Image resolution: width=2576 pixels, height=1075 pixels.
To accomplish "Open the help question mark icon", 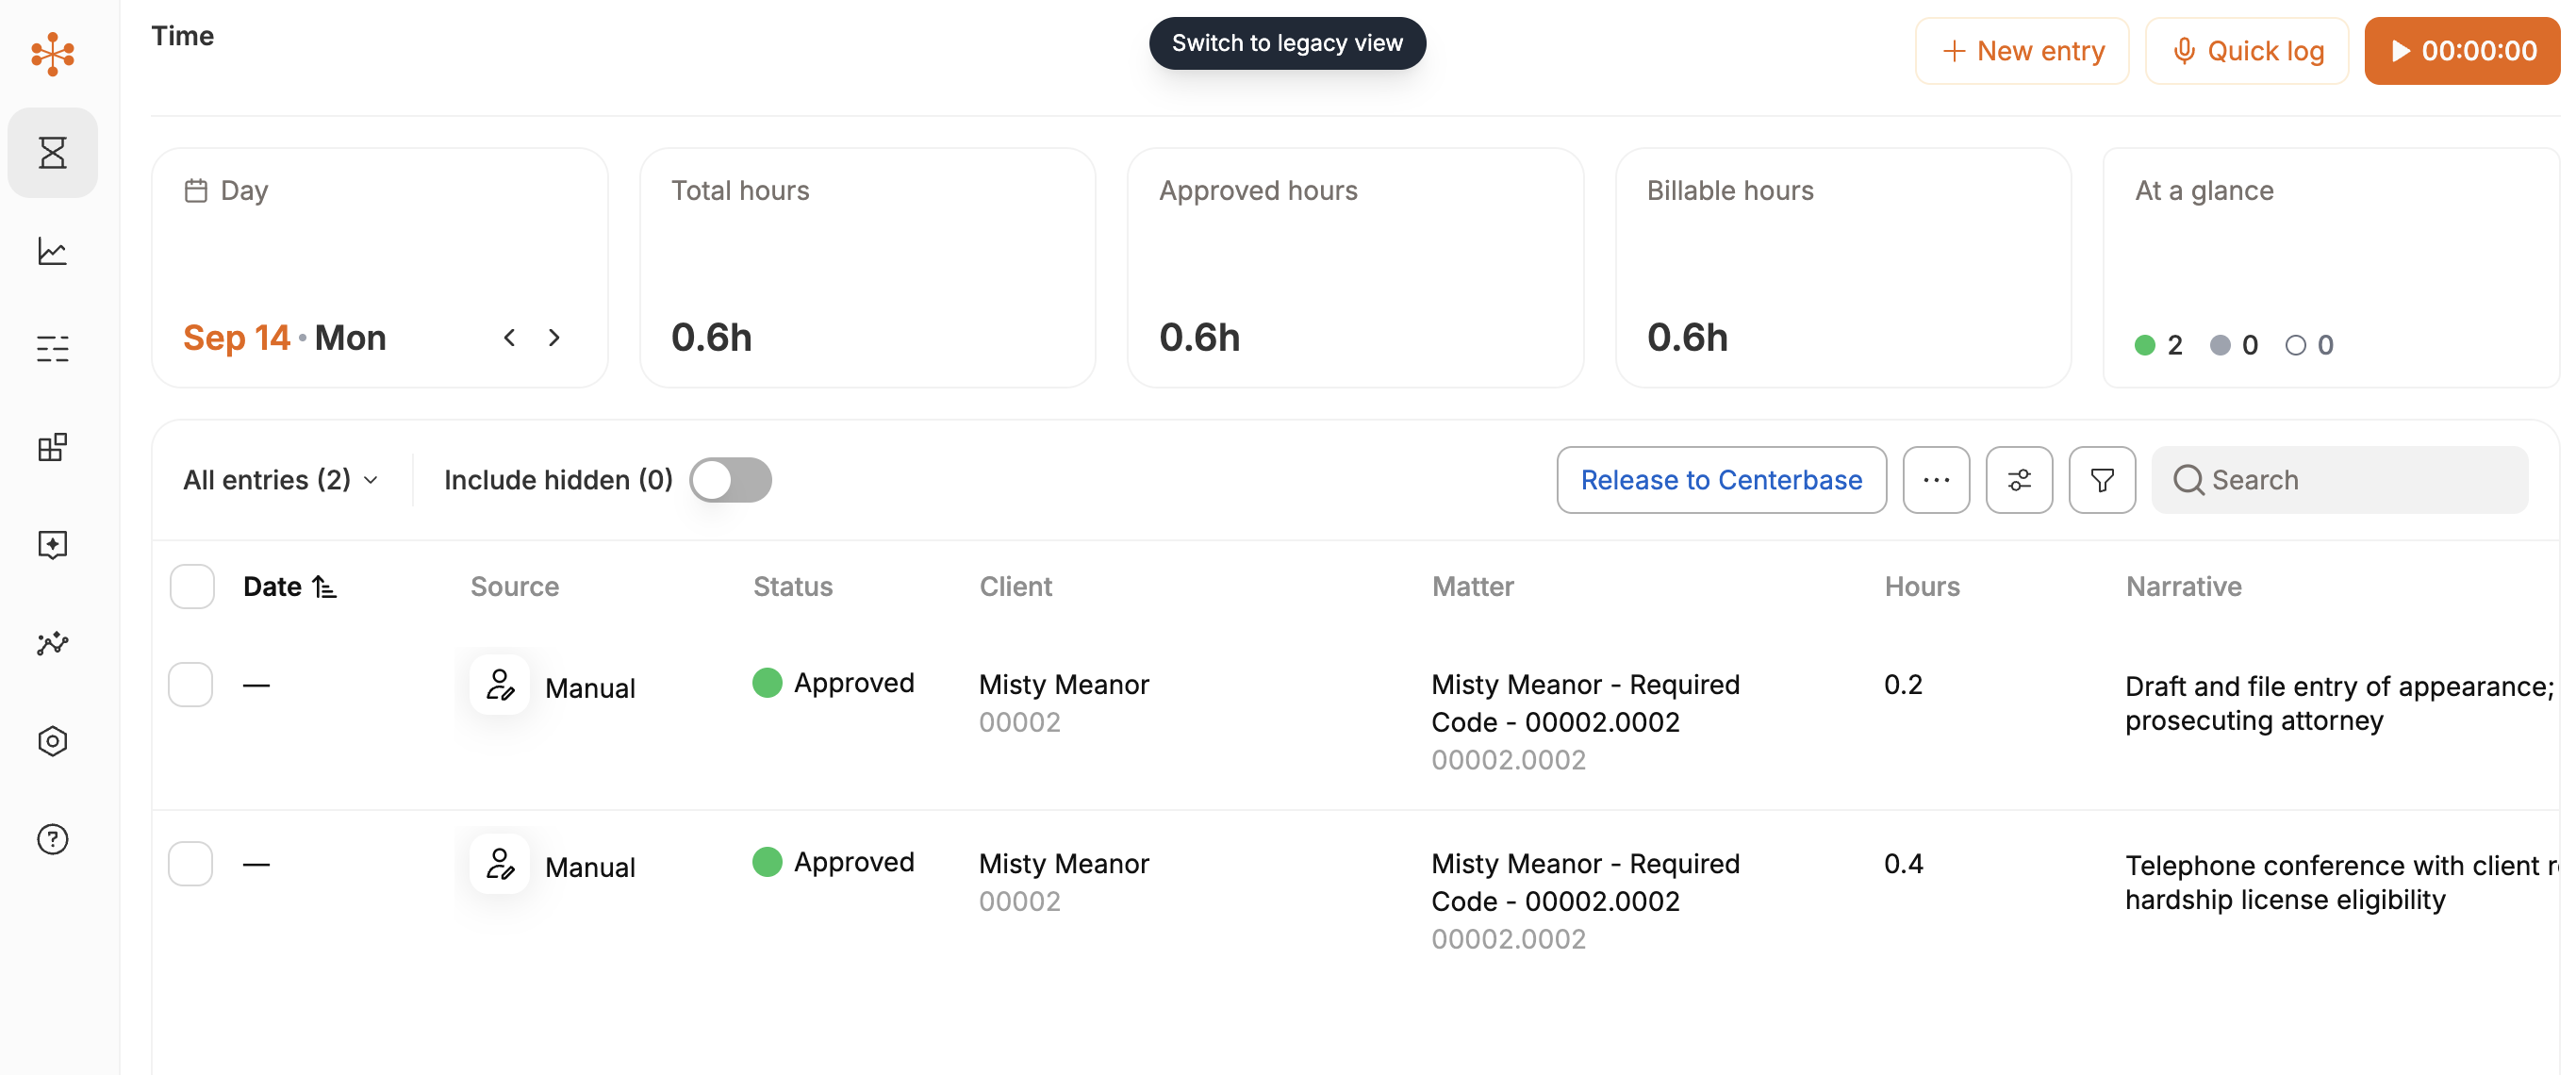I will tap(52, 839).
